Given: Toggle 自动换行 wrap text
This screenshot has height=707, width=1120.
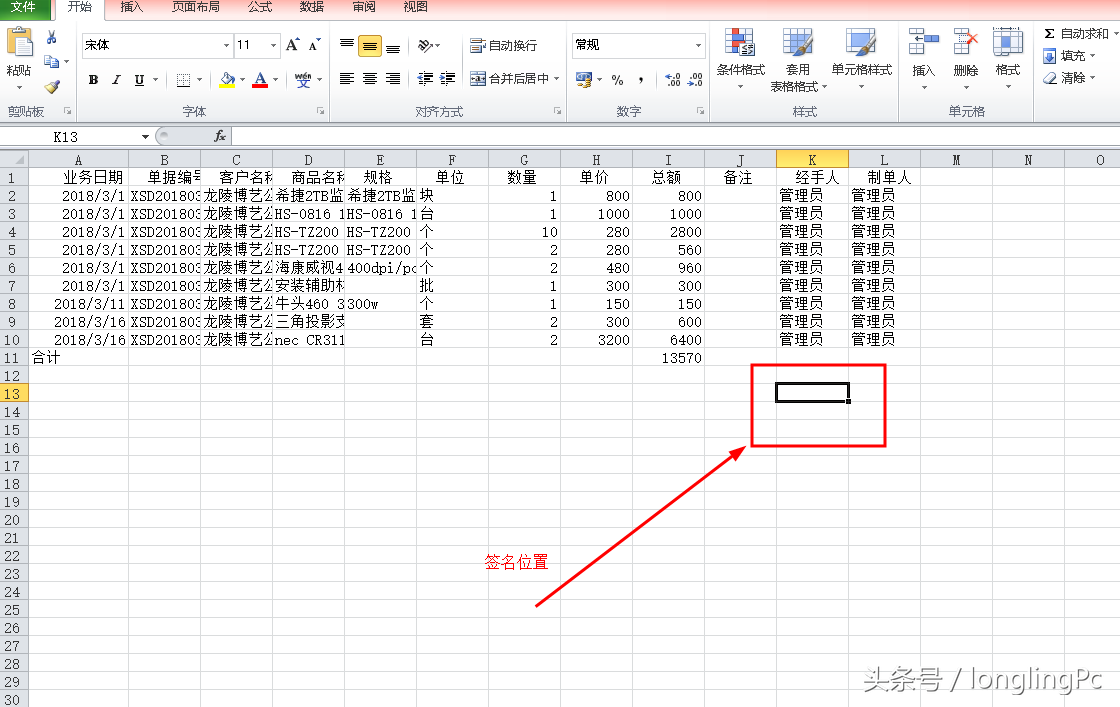Looking at the screenshot, I should tap(503, 45).
